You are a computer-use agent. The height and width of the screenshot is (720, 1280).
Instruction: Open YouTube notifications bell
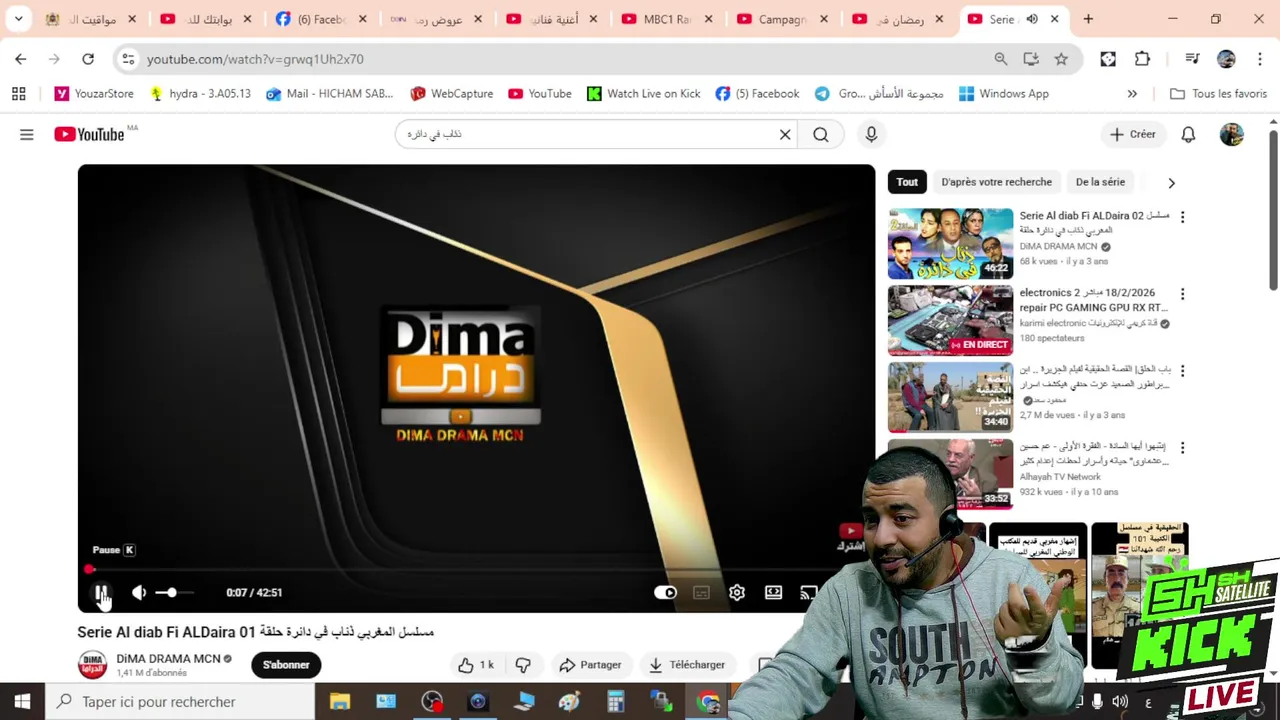click(1188, 134)
